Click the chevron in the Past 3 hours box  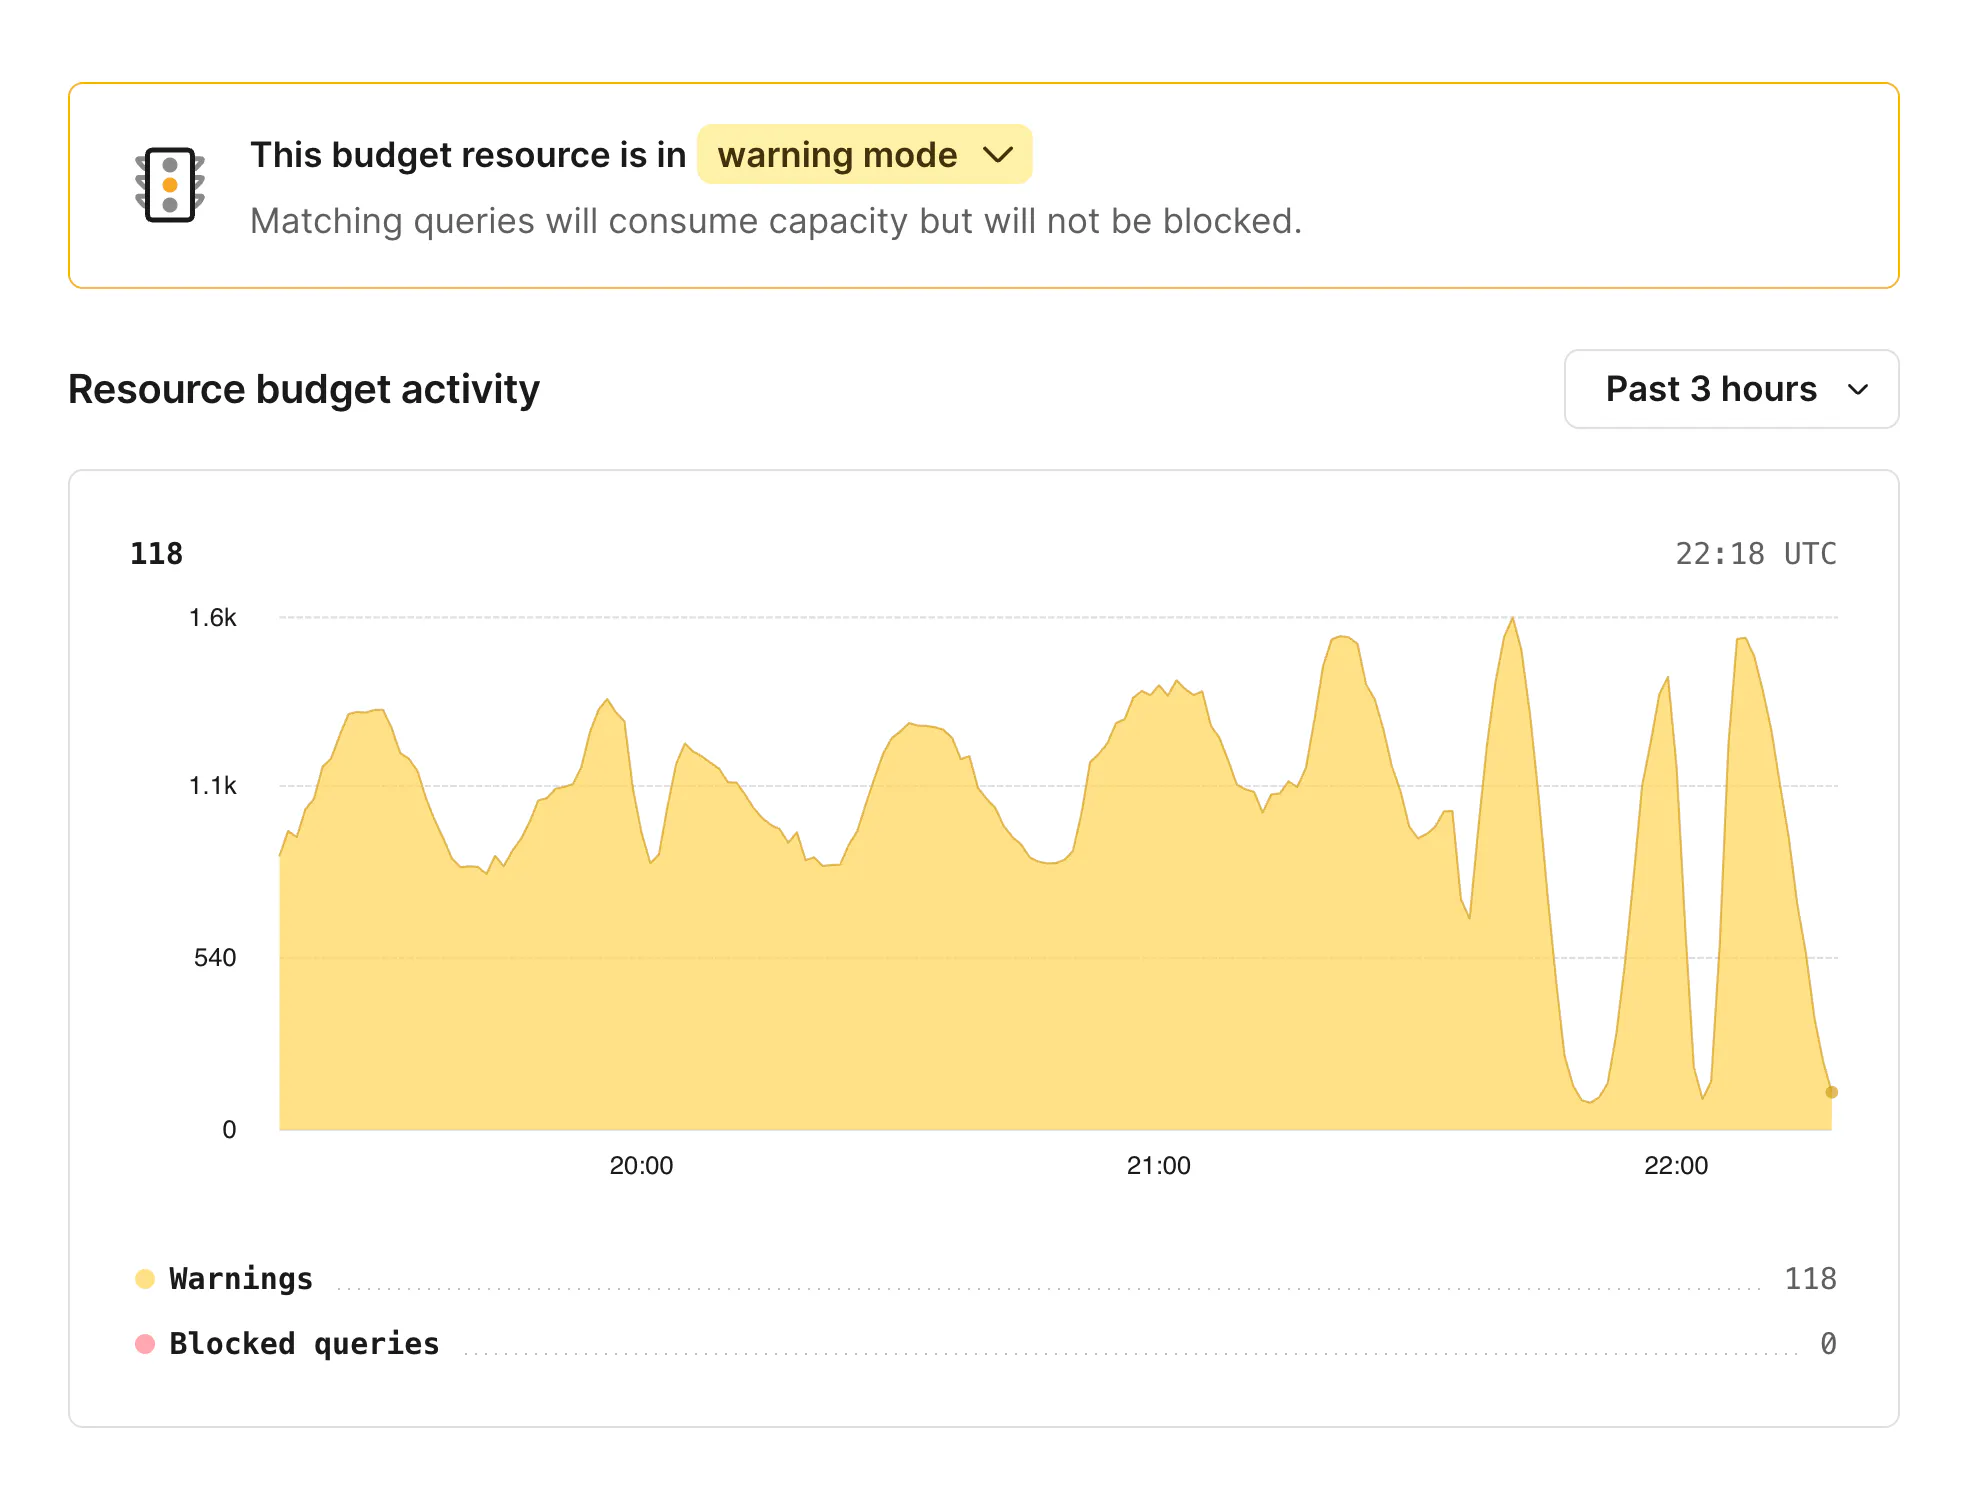point(1858,390)
